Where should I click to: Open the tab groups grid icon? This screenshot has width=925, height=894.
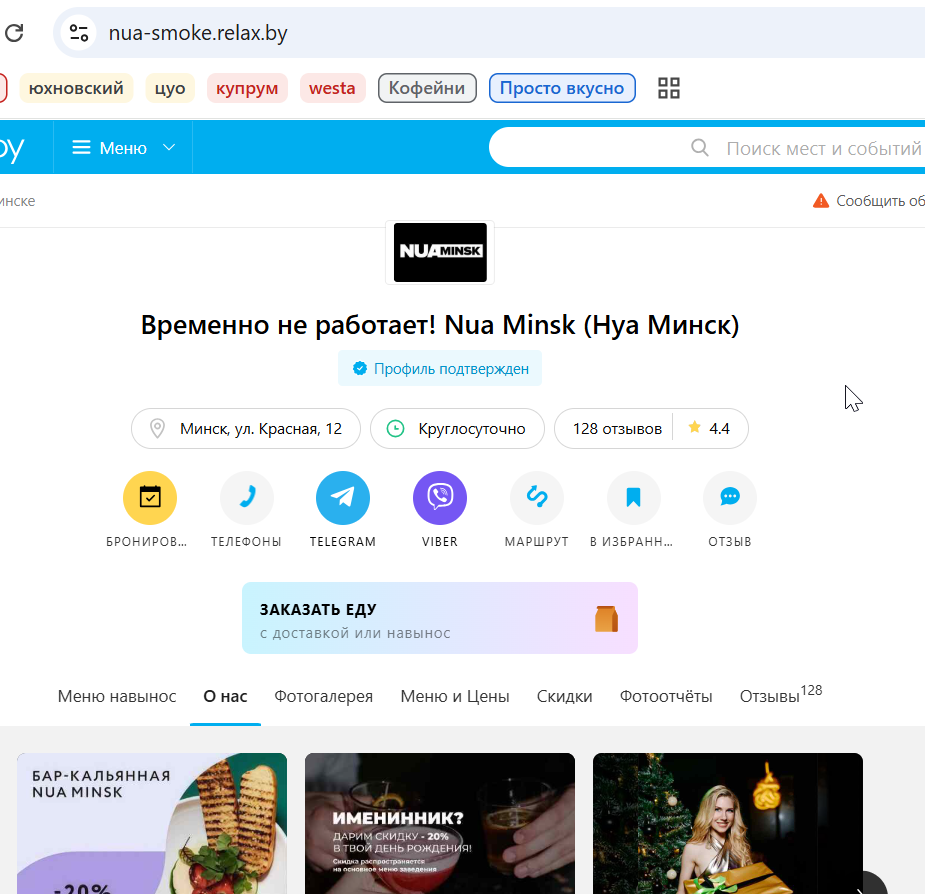click(x=668, y=89)
